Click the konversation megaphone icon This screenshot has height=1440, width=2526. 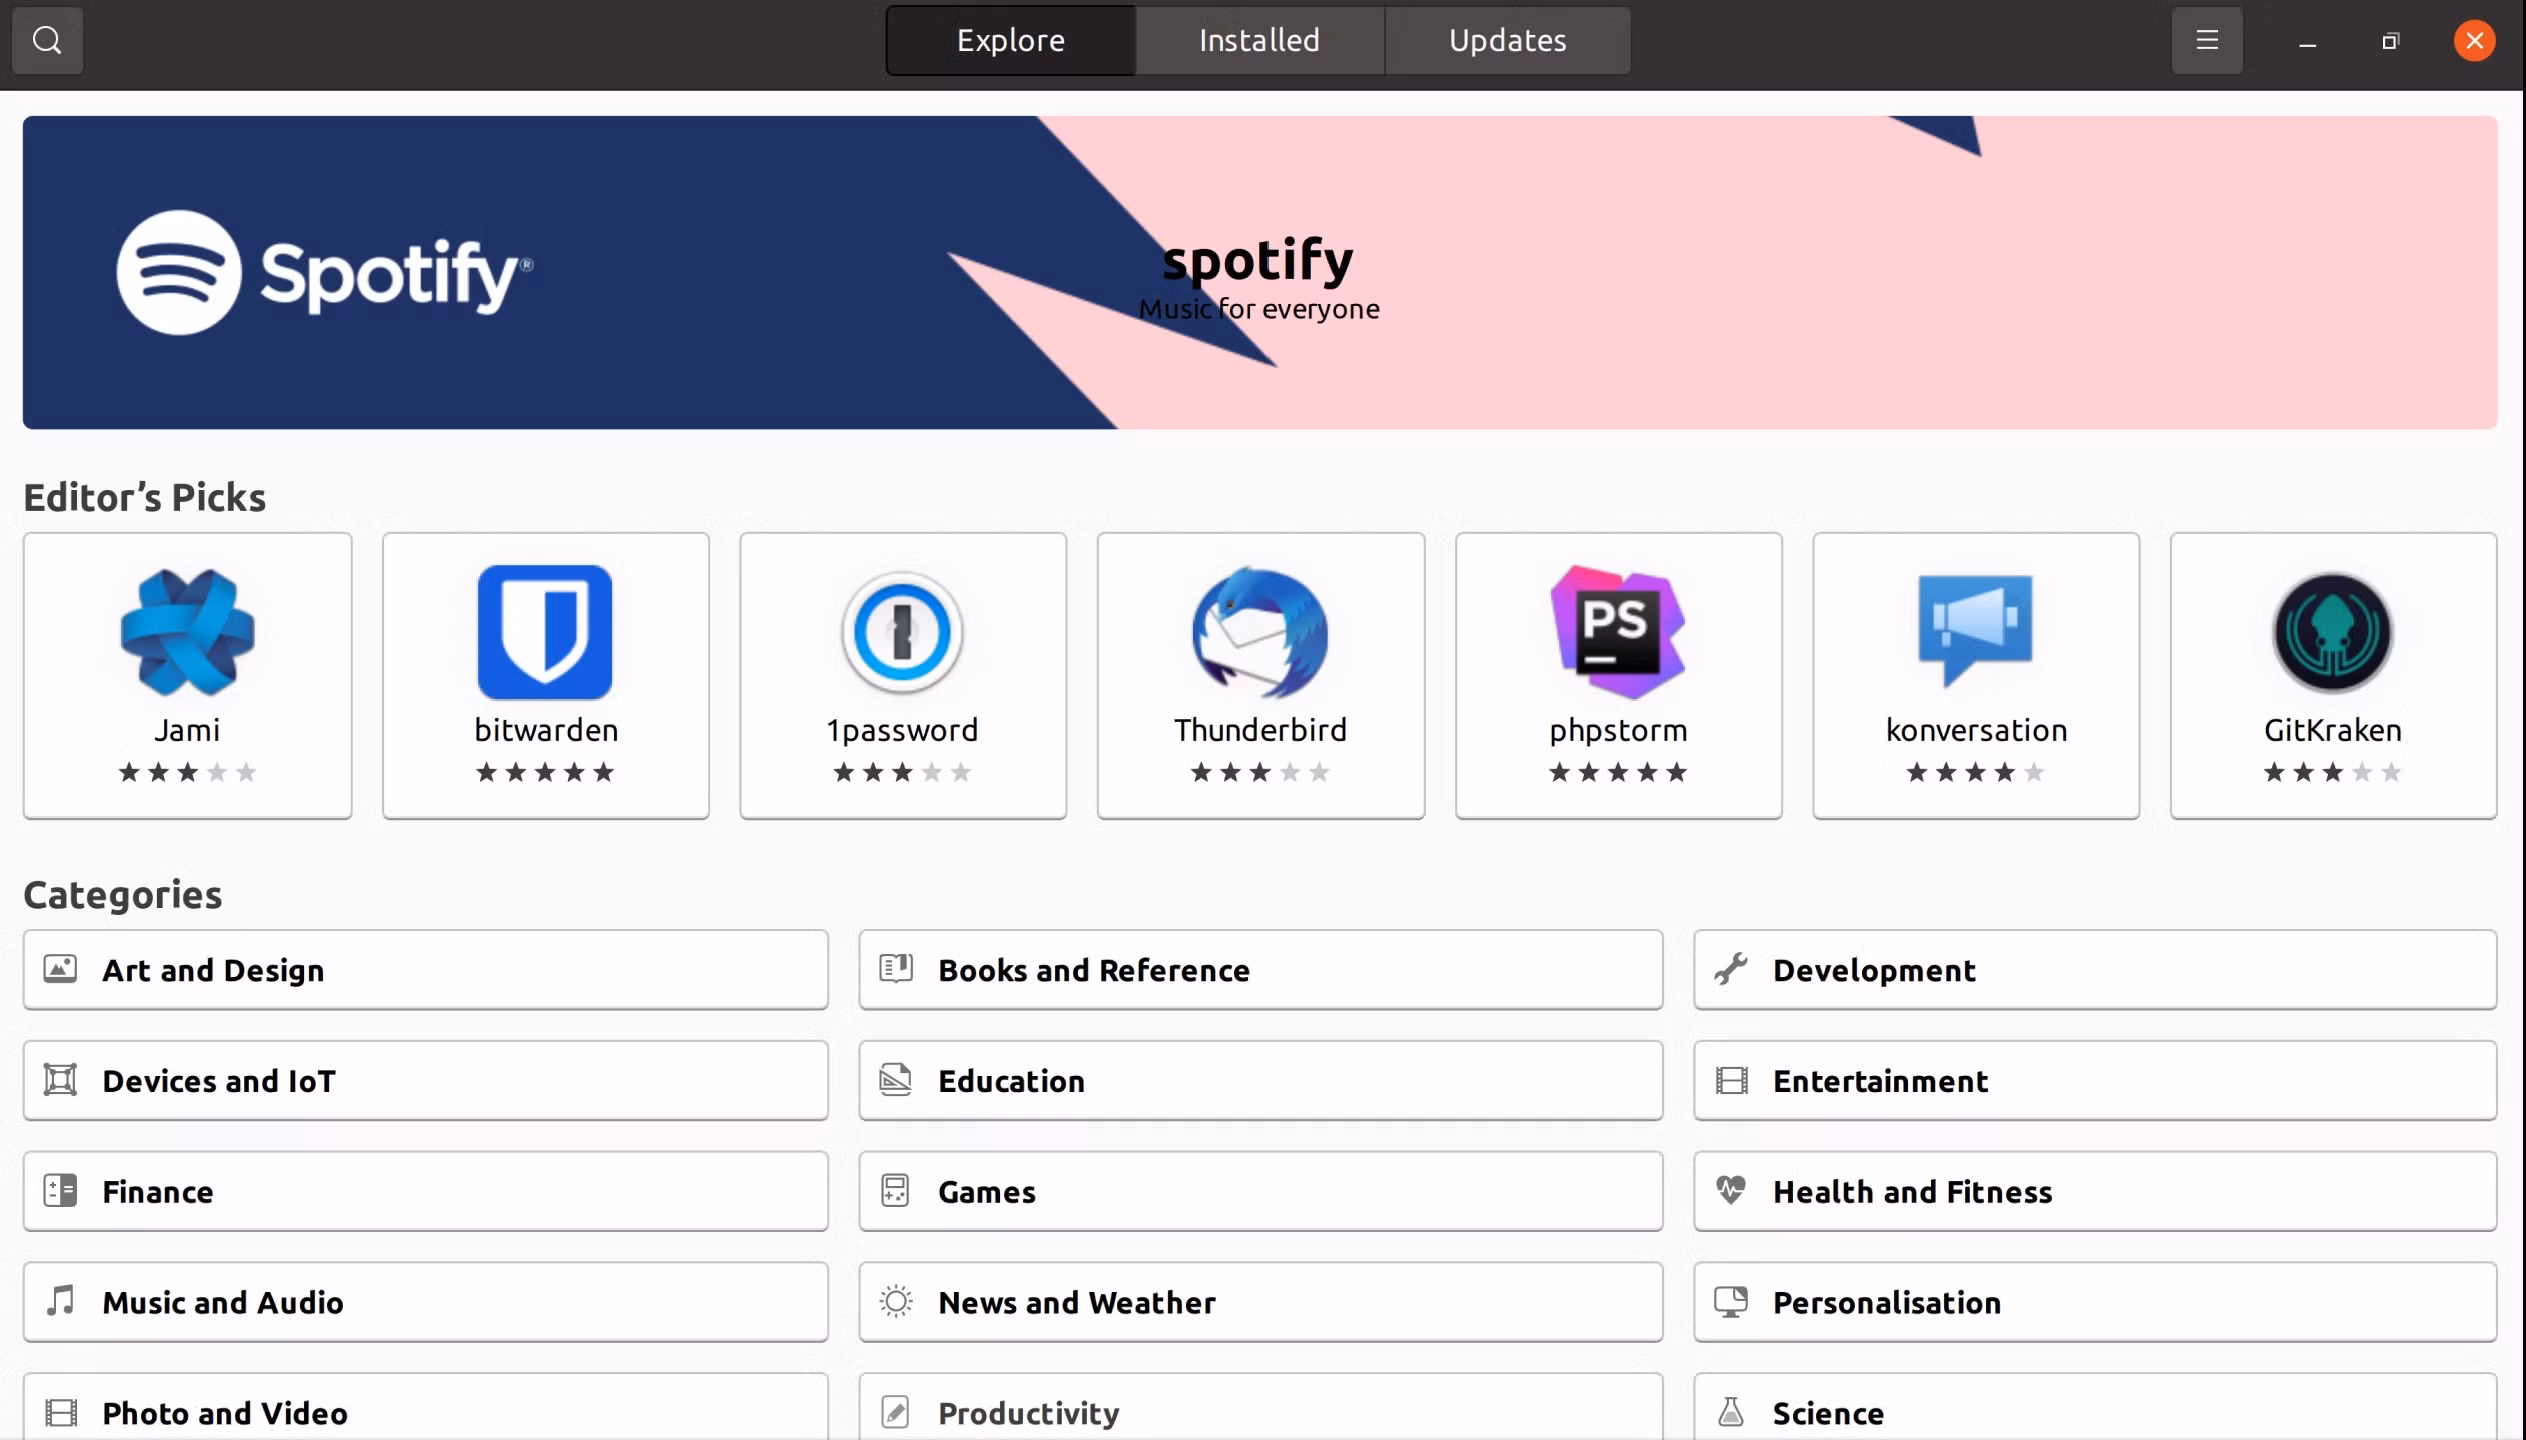[1975, 630]
